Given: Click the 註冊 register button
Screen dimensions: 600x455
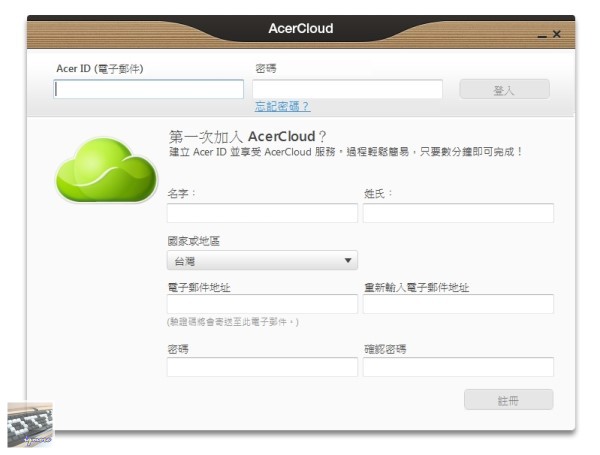Looking at the screenshot, I should click(x=509, y=400).
